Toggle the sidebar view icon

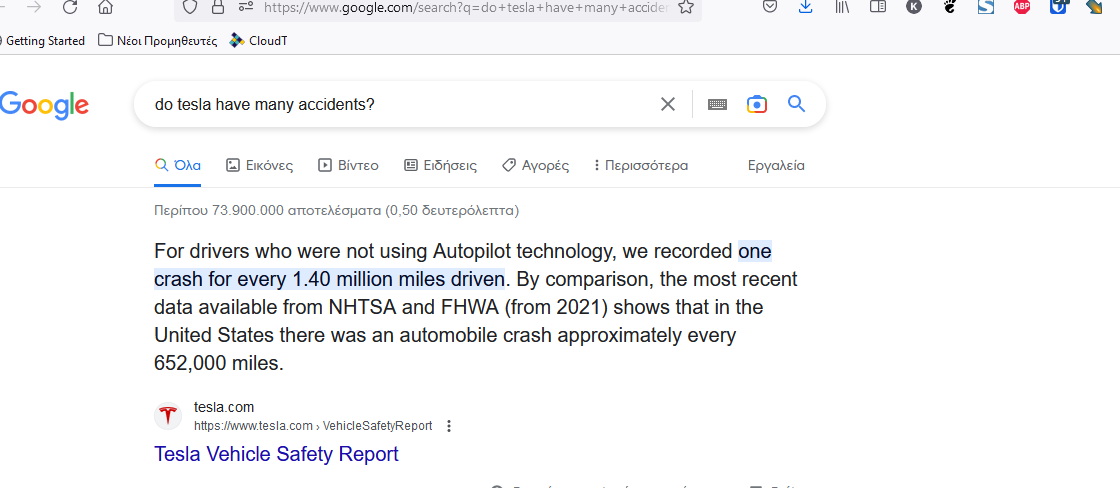click(x=878, y=7)
